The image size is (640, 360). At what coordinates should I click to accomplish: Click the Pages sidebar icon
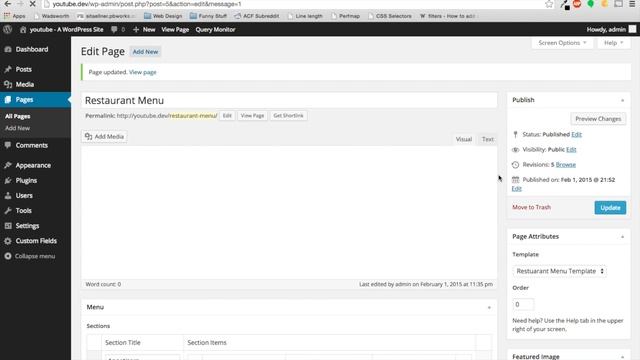(x=8, y=100)
